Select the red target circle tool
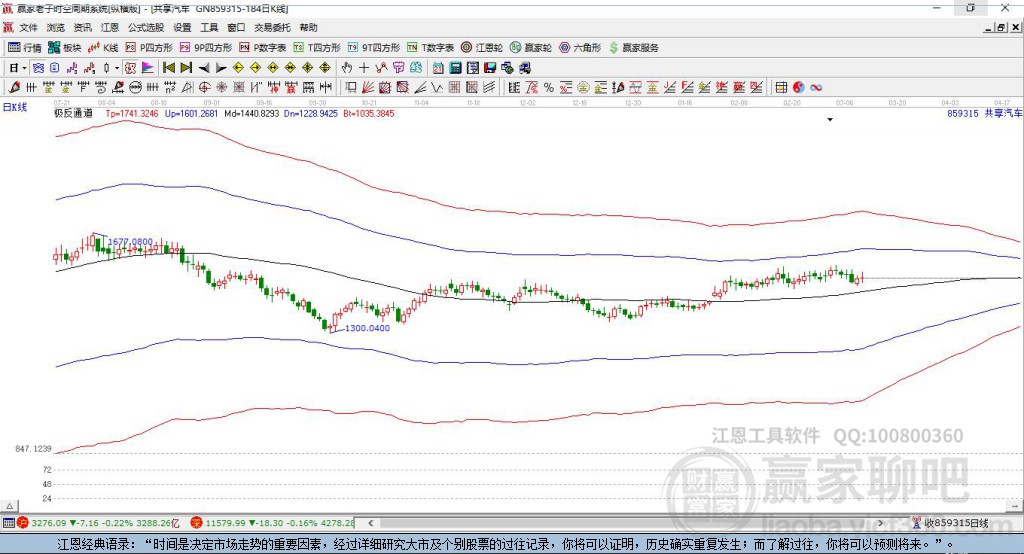1024x554 pixels. pyautogui.click(x=204, y=88)
